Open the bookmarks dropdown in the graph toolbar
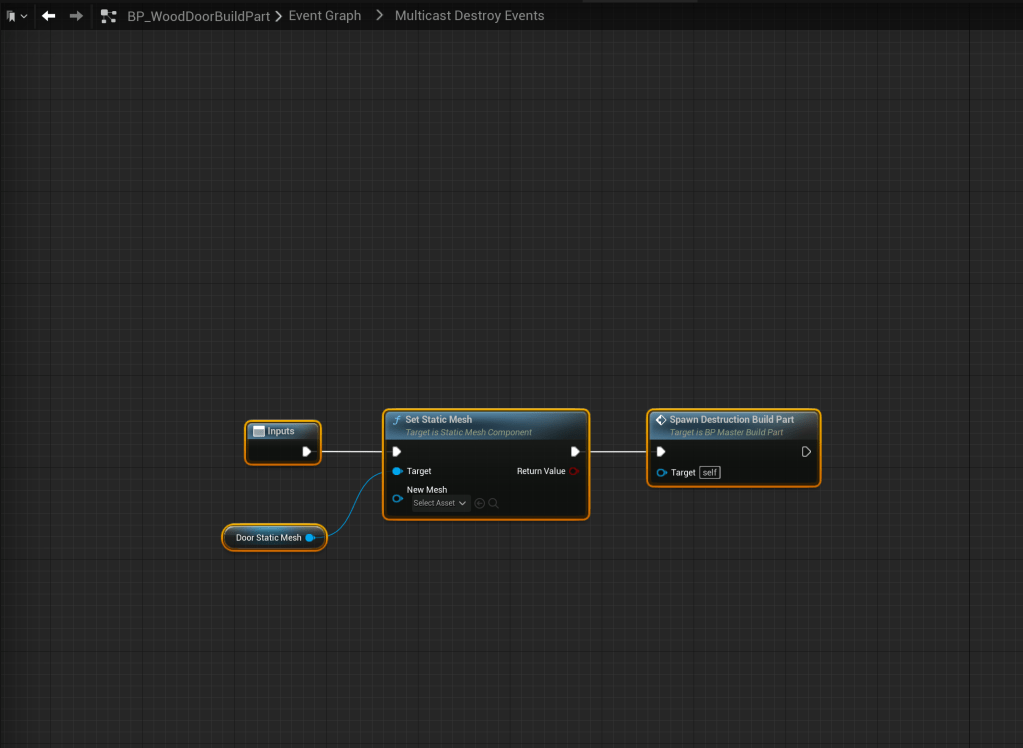Viewport: 1023px width, 748px height. [x=16, y=16]
